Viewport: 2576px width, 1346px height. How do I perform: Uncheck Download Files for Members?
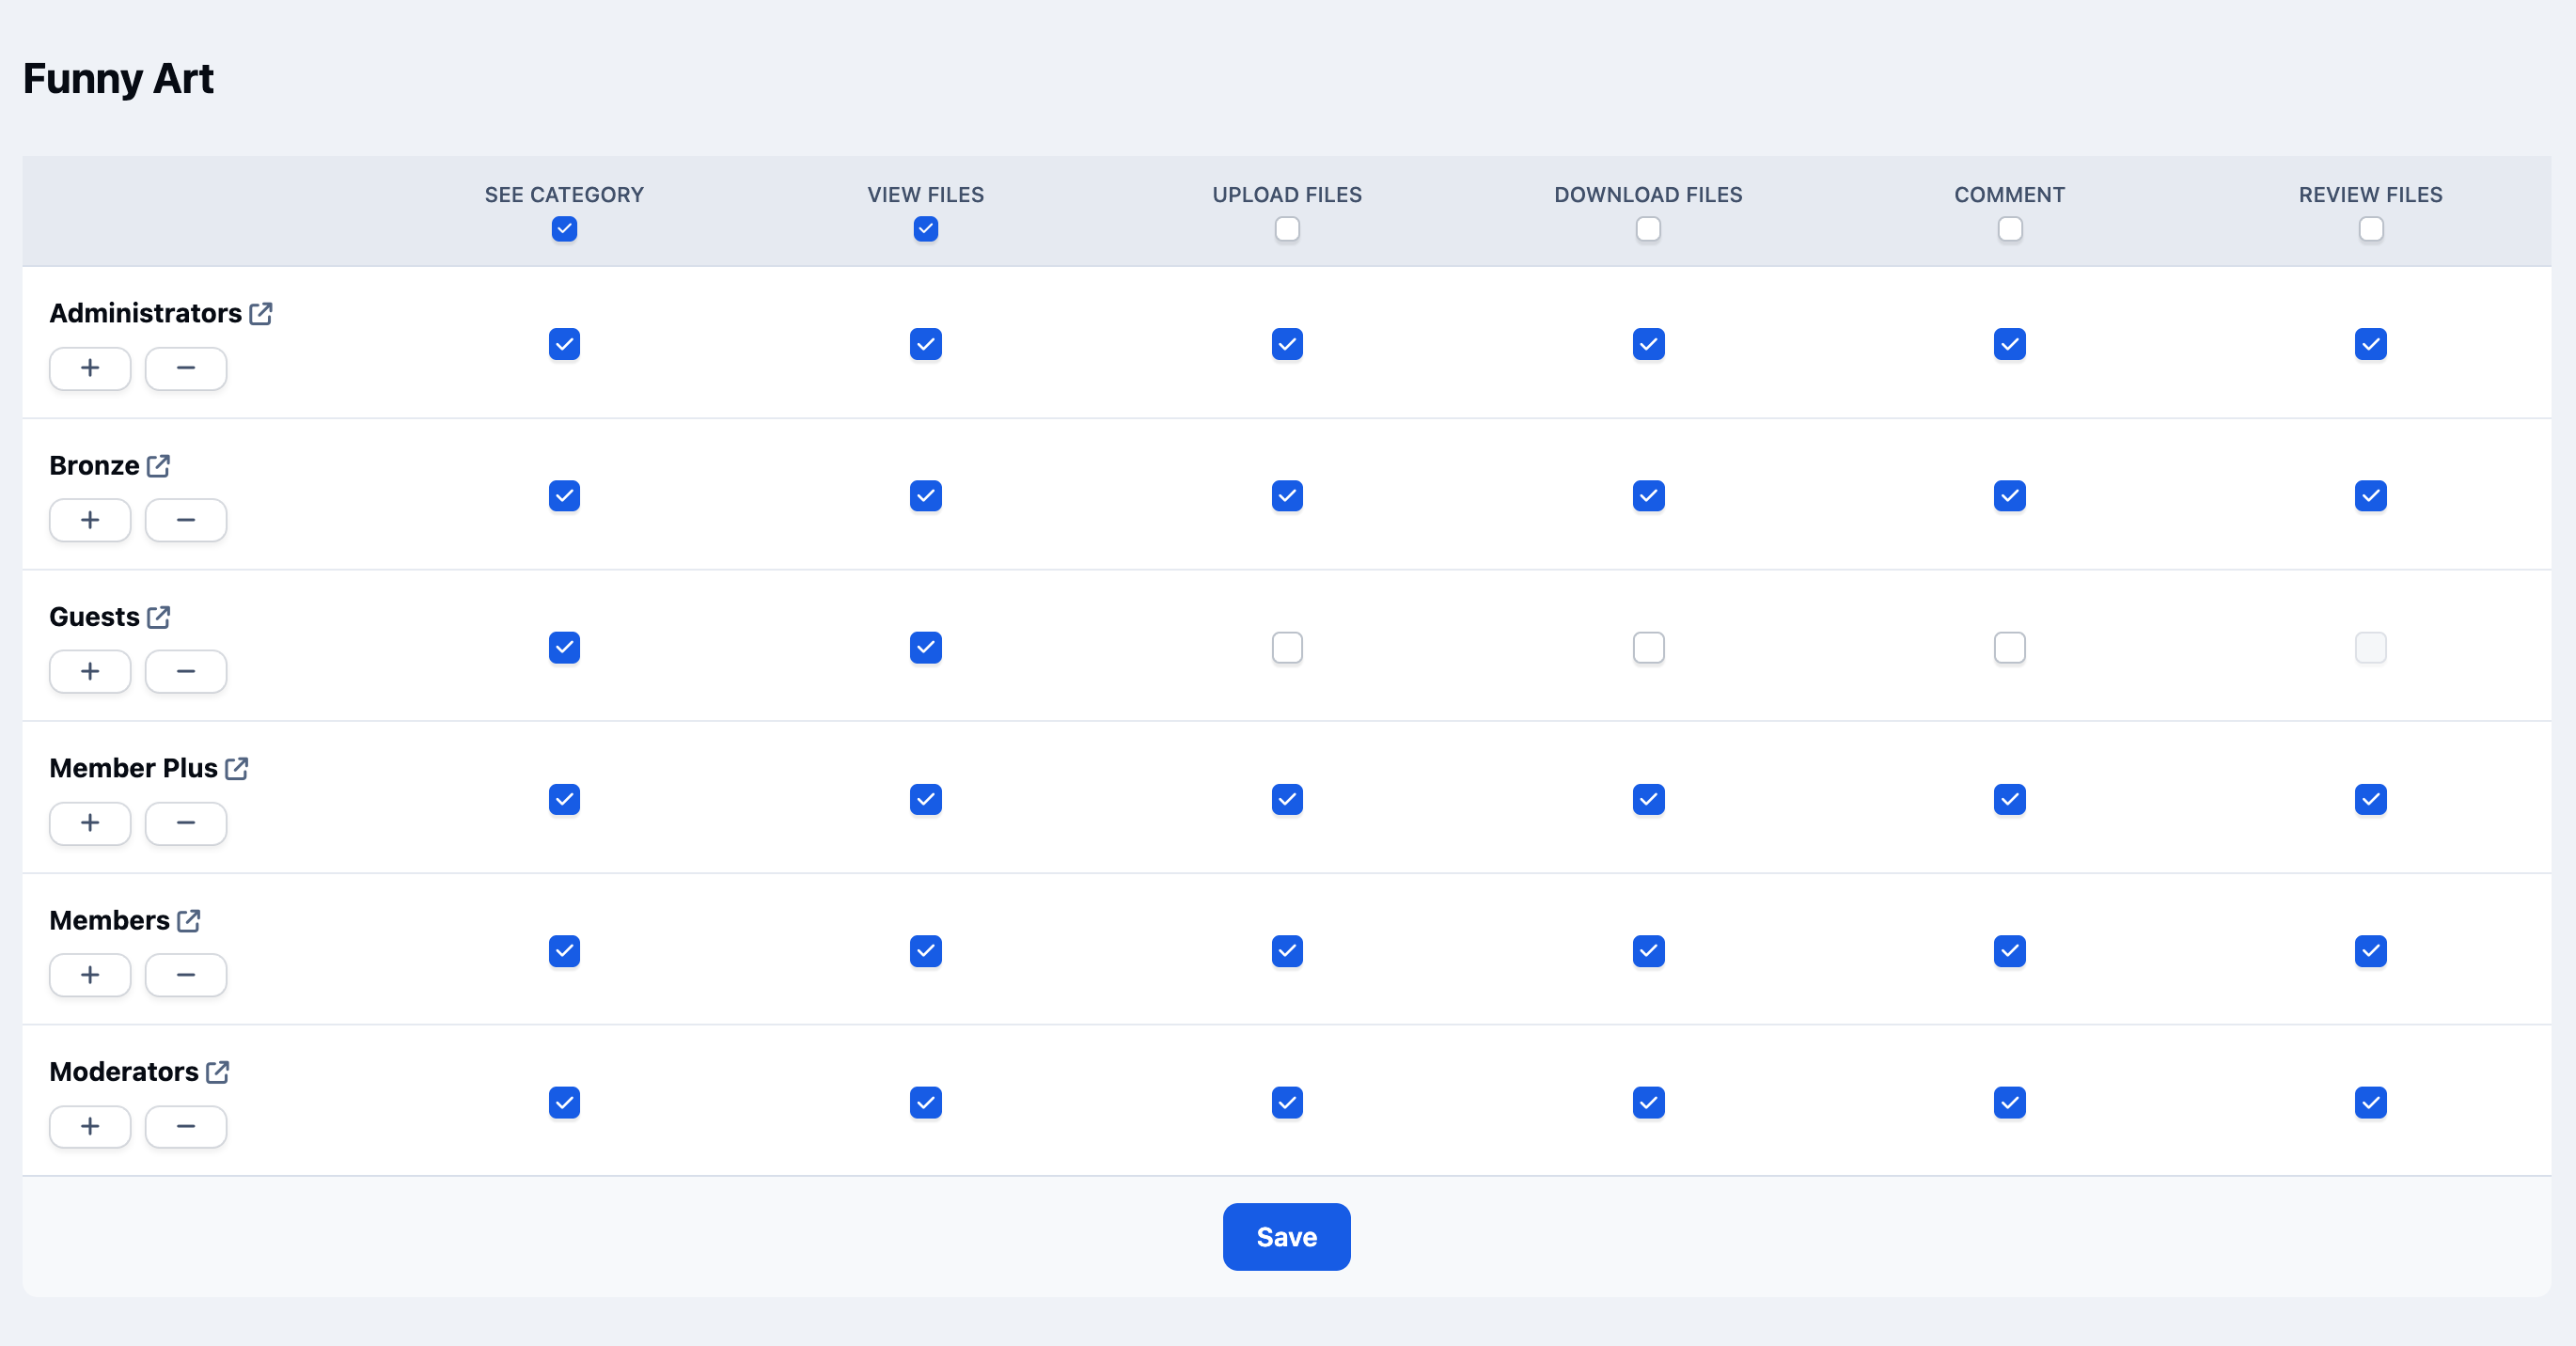click(1648, 951)
